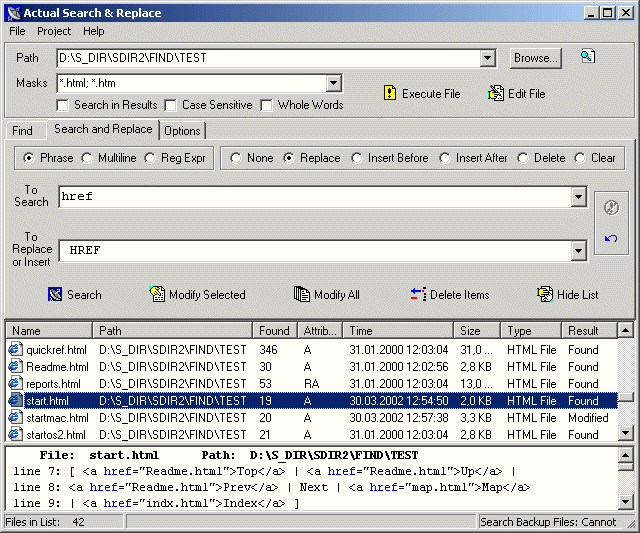Image resolution: width=640 pixels, height=533 pixels.
Task: Click file list scroll down arrow
Action: pos(626,433)
